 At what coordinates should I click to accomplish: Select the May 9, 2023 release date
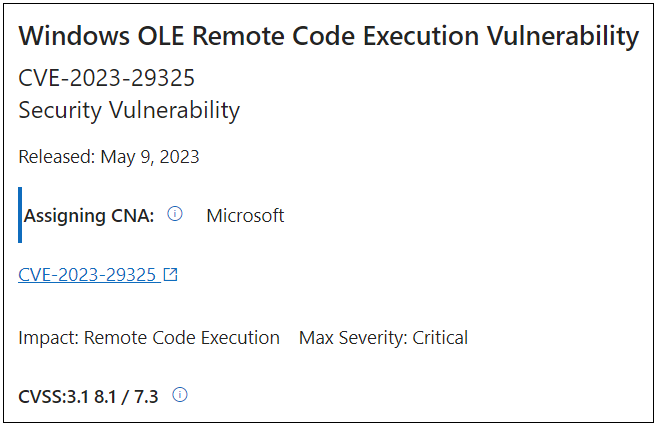(x=150, y=157)
